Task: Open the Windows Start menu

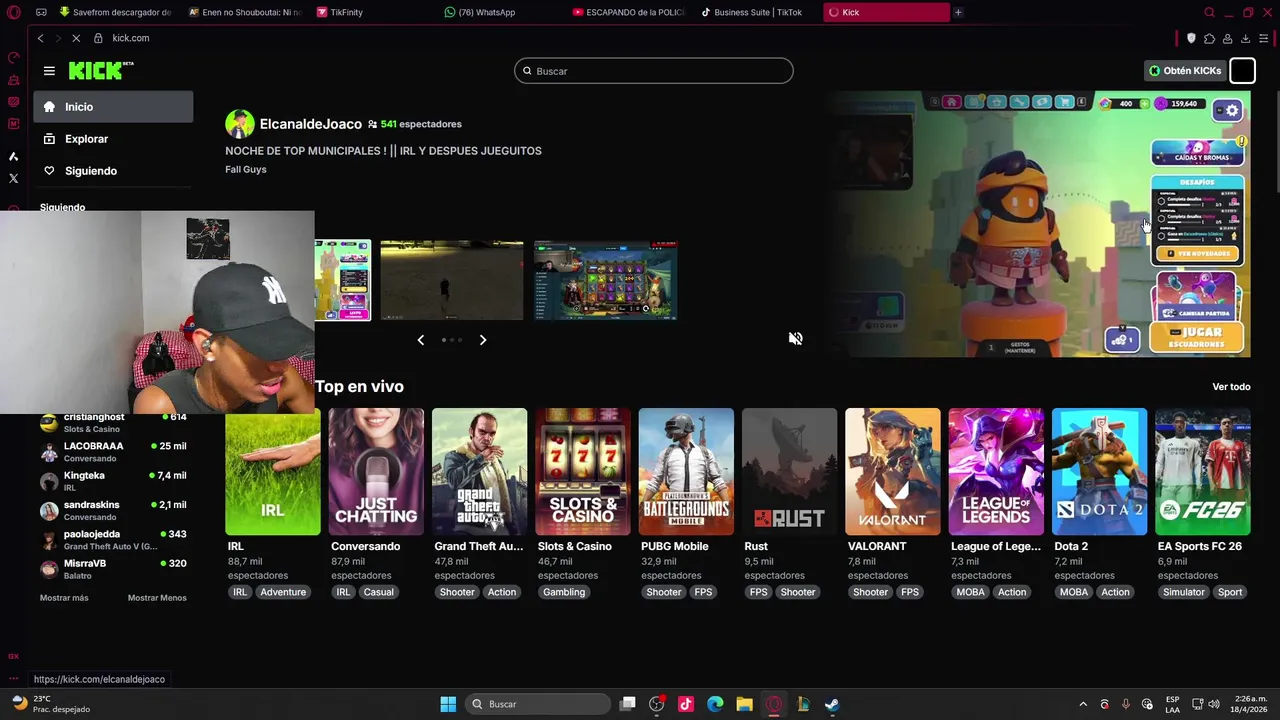Action: coord(448,704)
